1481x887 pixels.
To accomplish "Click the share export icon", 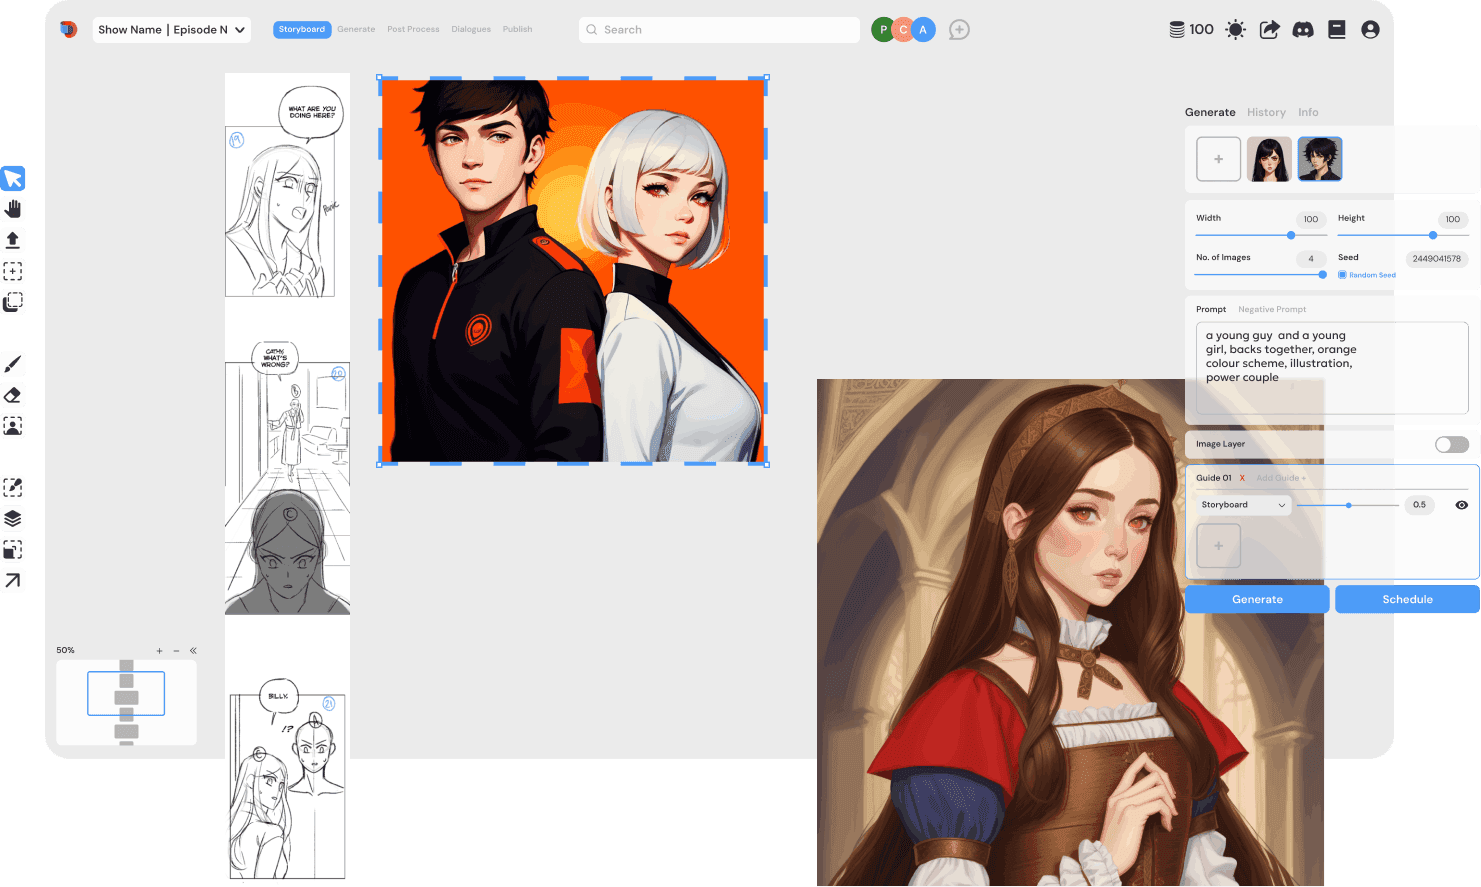I will pyautogui.click(x=1269, y=30).
